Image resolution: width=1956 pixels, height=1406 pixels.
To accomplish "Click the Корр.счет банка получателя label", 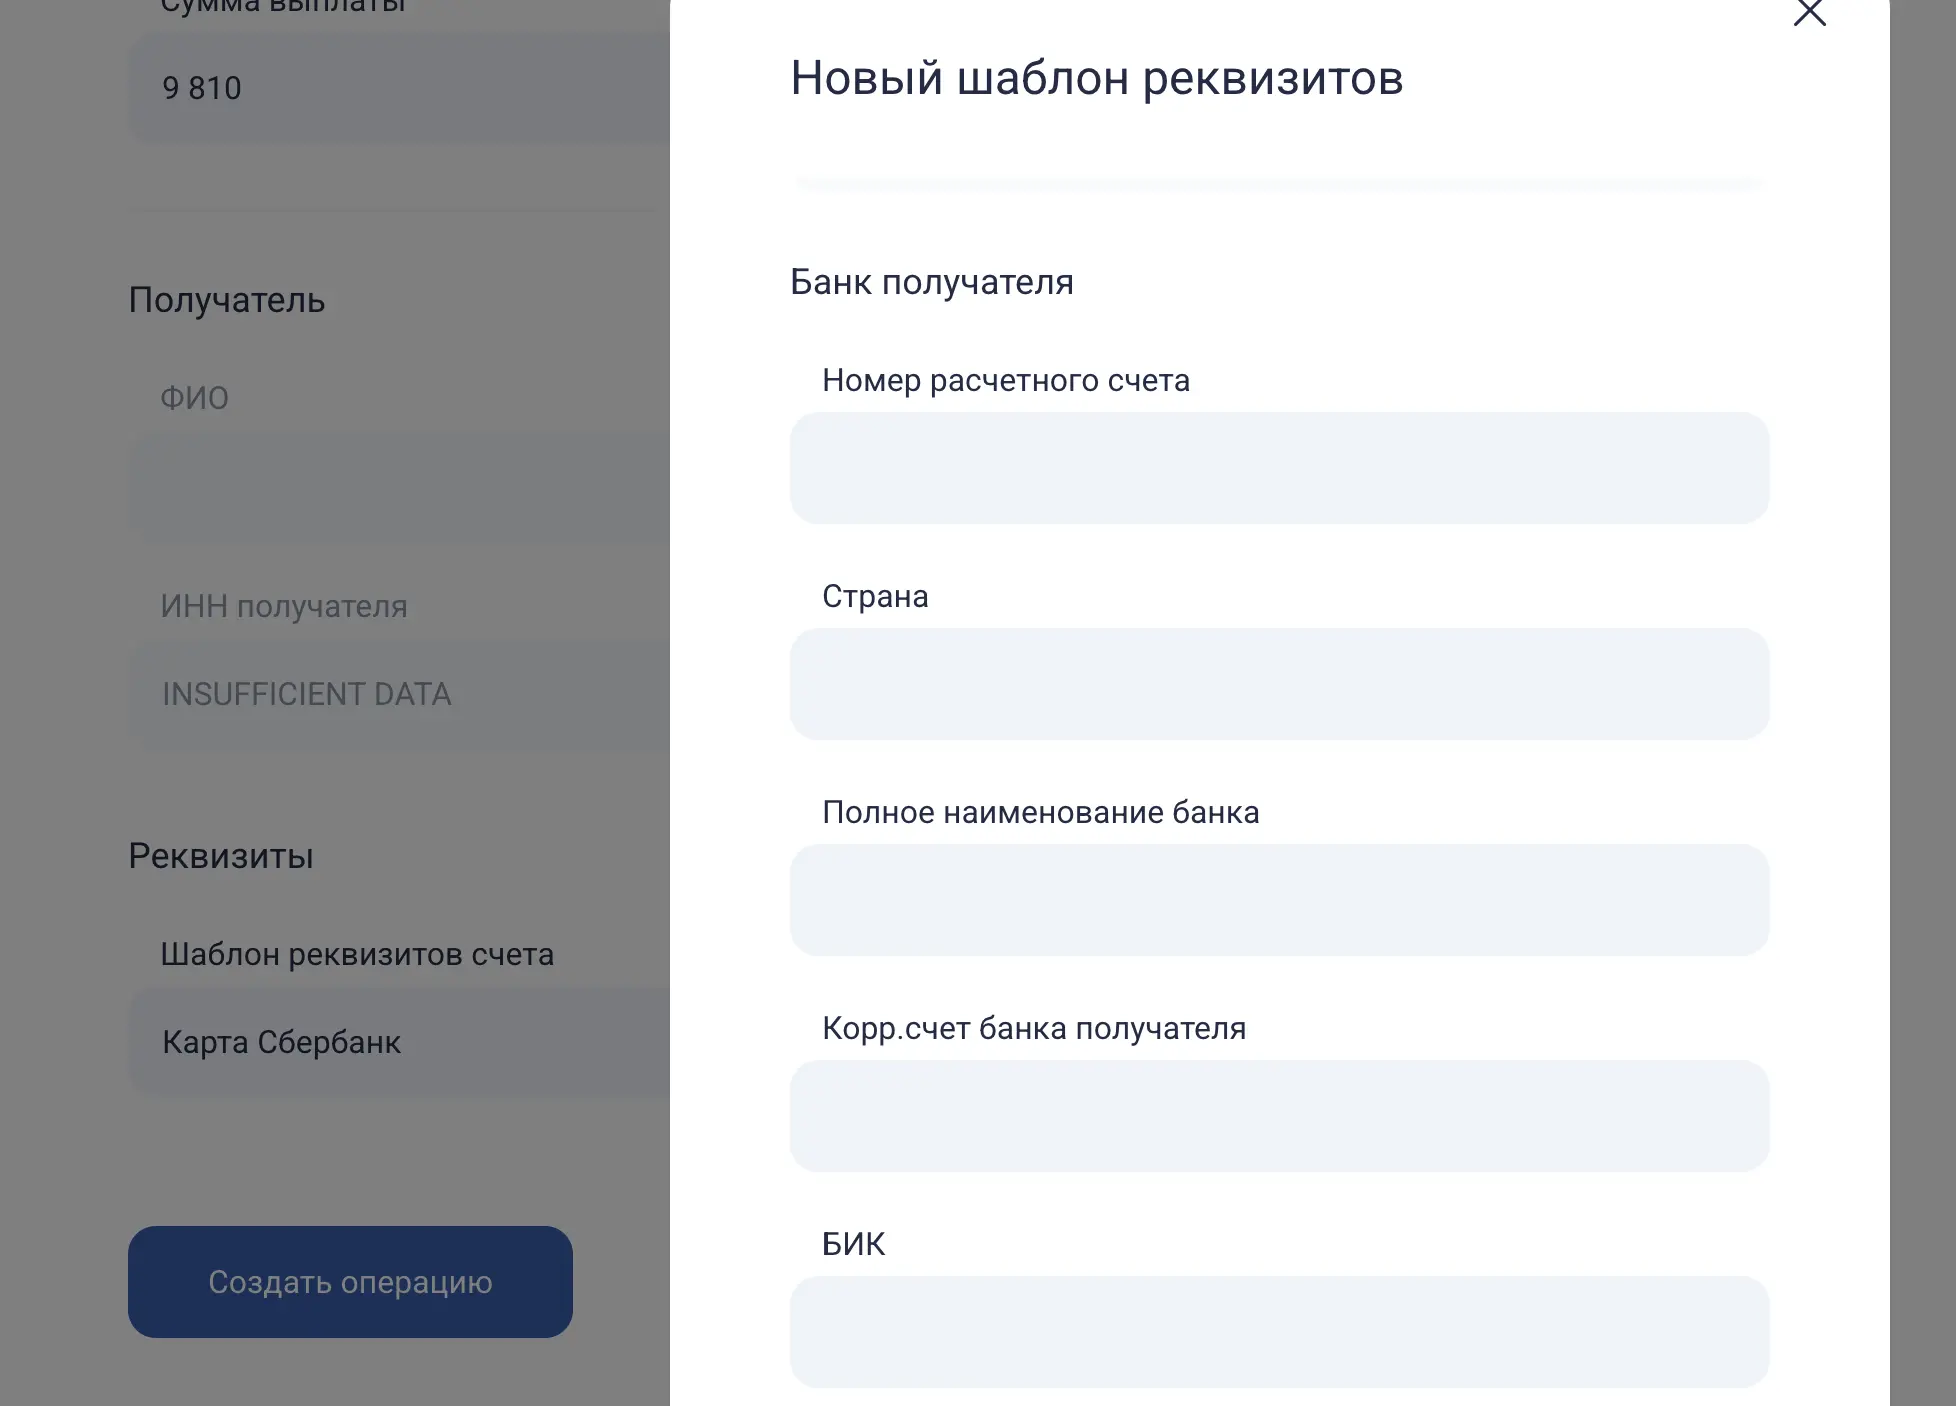I will coord(1034,1028).
